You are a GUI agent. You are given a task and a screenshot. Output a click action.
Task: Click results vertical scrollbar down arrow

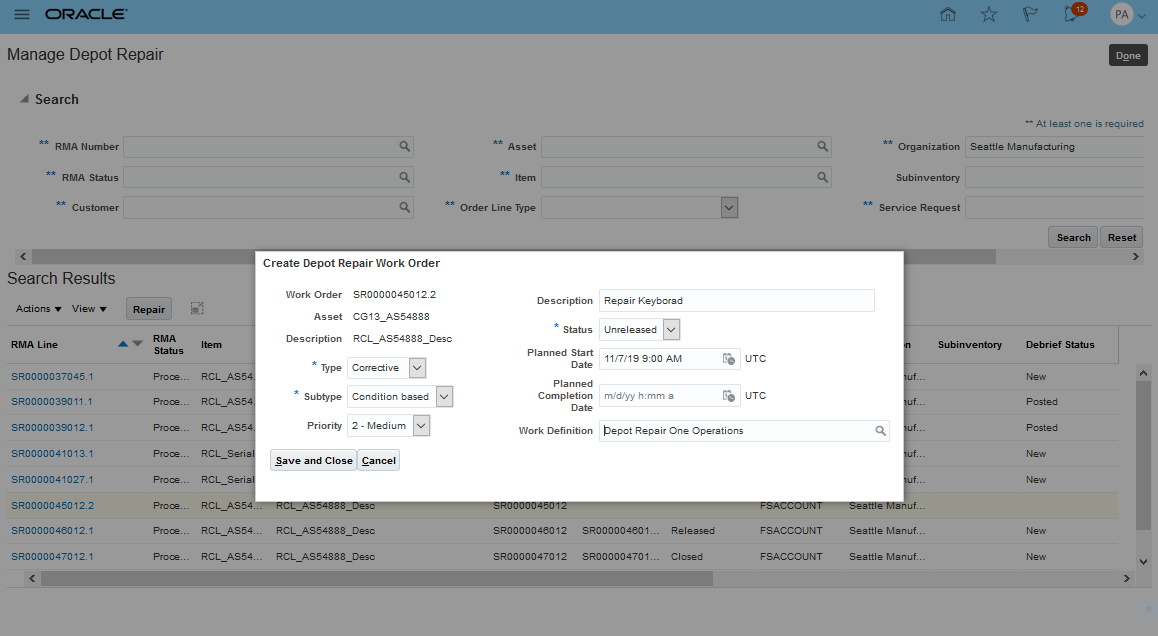[x=1143, y=561]
